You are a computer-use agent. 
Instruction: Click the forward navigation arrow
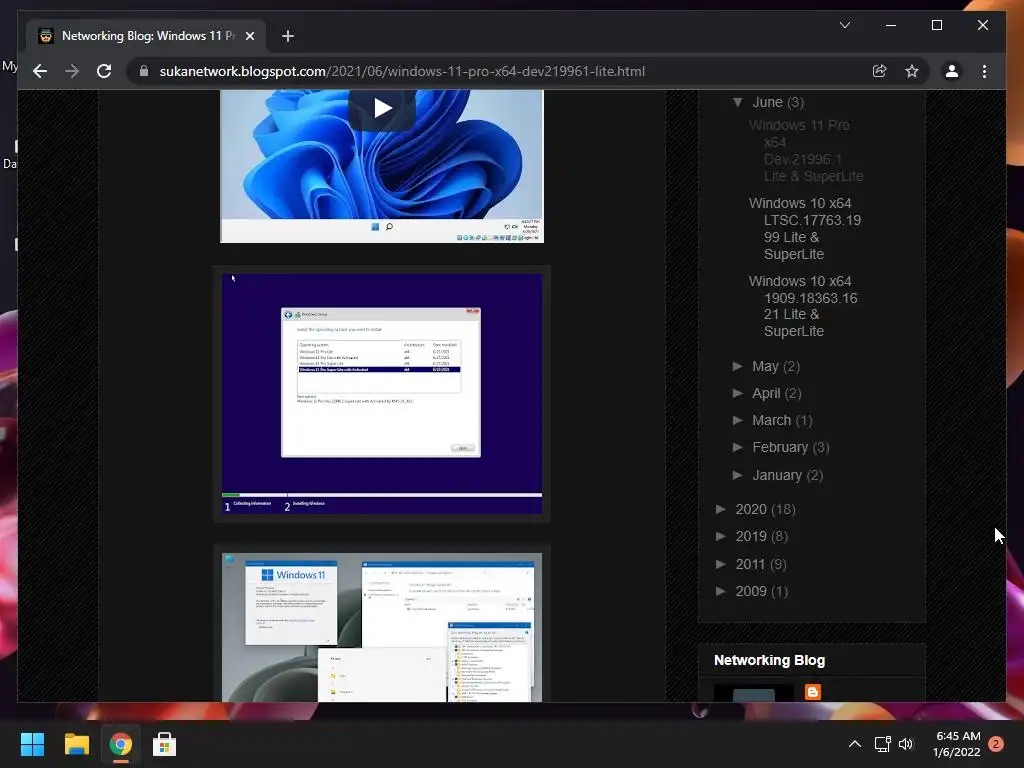[x=72, y=71]
